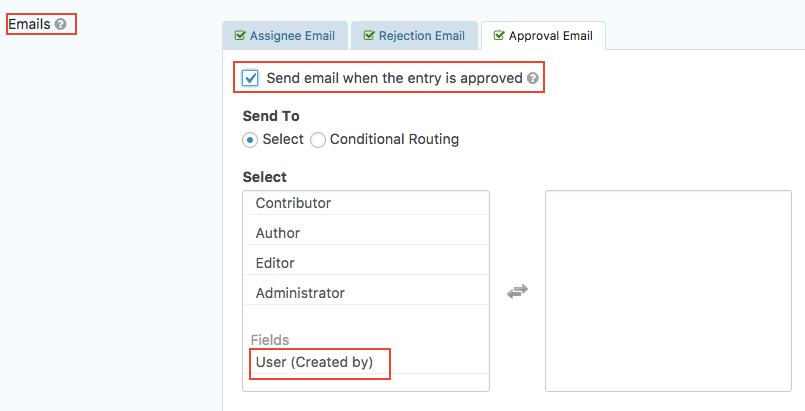Click help icon beside approval email checkbox
805x411 pixels.
[x=533, y=78]
